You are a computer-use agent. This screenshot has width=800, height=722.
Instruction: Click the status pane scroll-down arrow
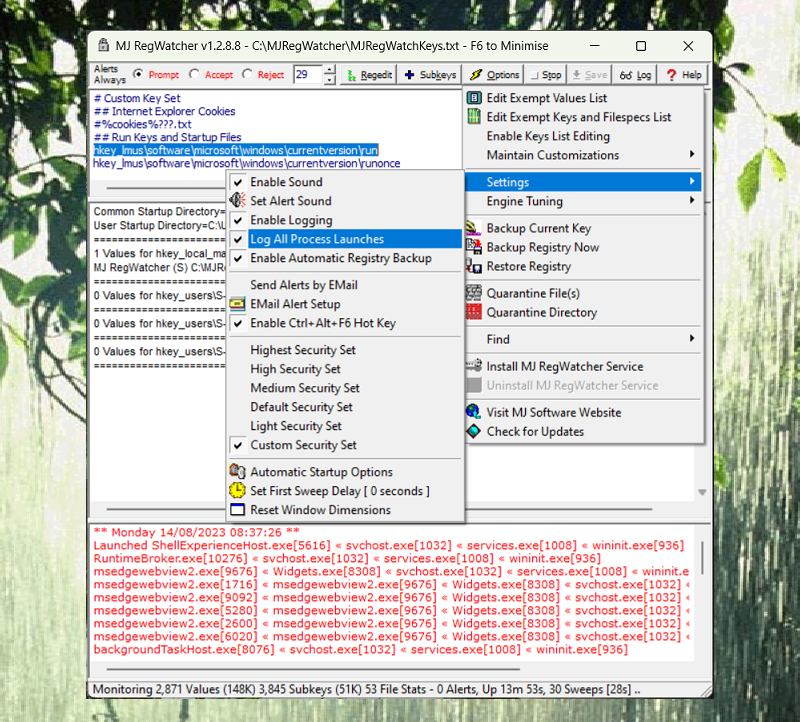(702, 492)
